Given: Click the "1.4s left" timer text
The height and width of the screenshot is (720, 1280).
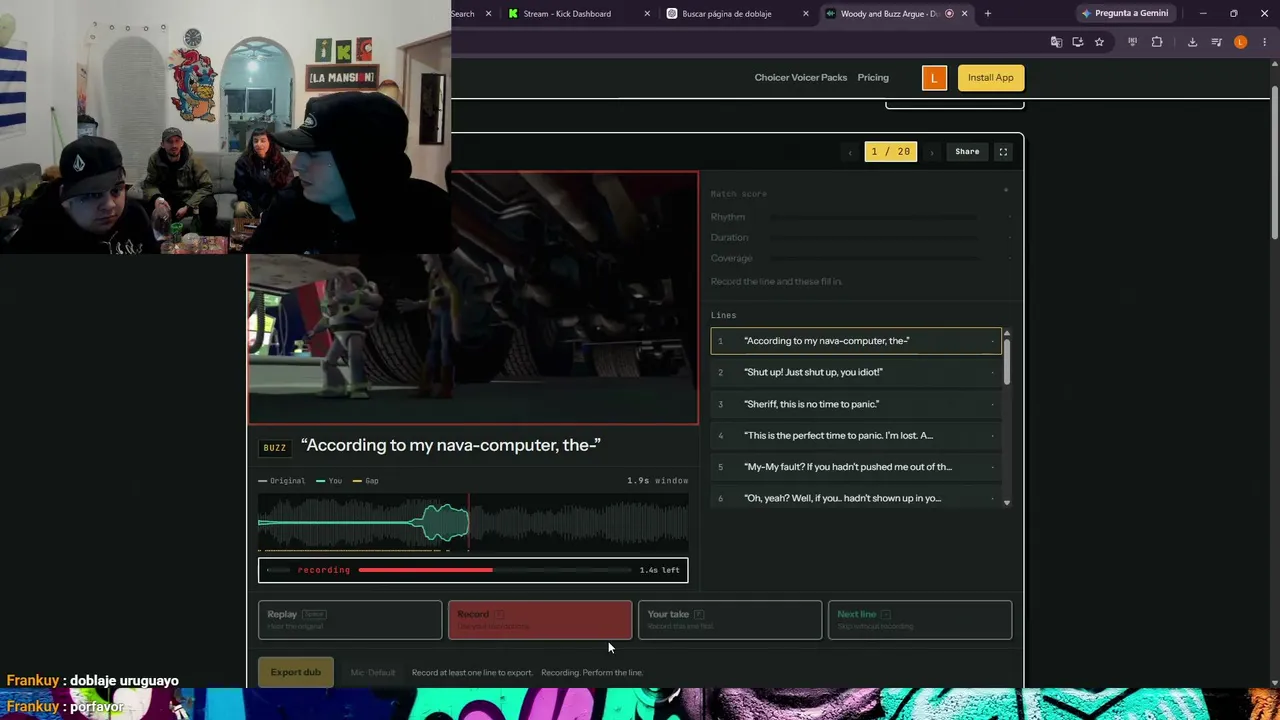Looking at the screenshot, I should coord(659,570).
